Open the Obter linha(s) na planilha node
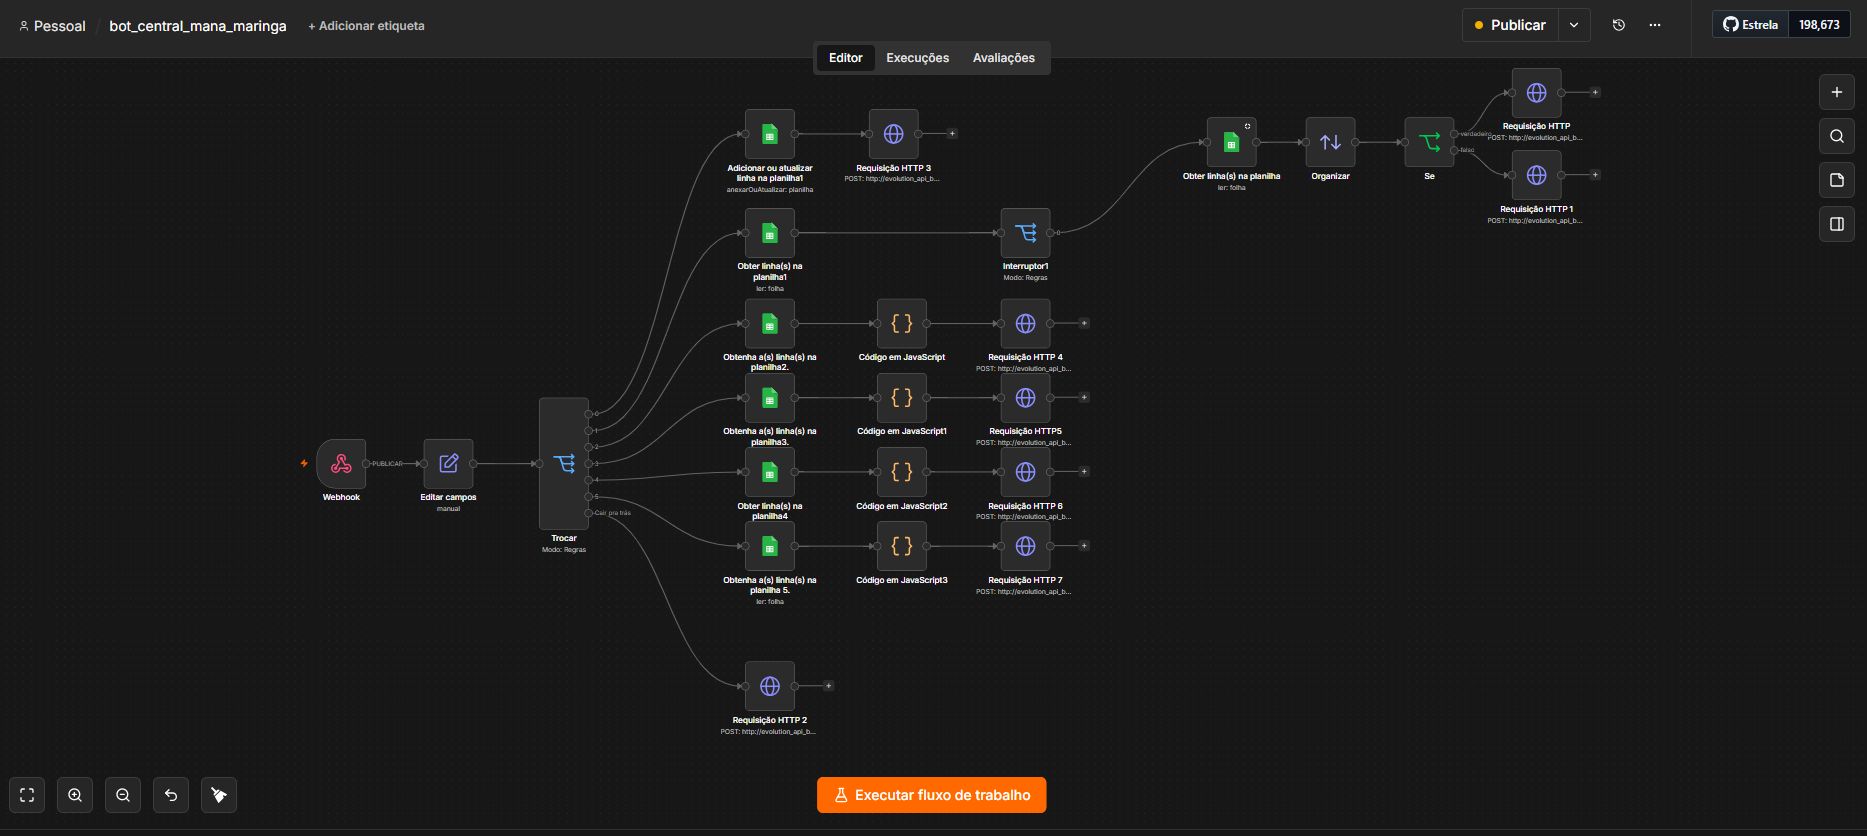1867x836 pixels. 1231,142
